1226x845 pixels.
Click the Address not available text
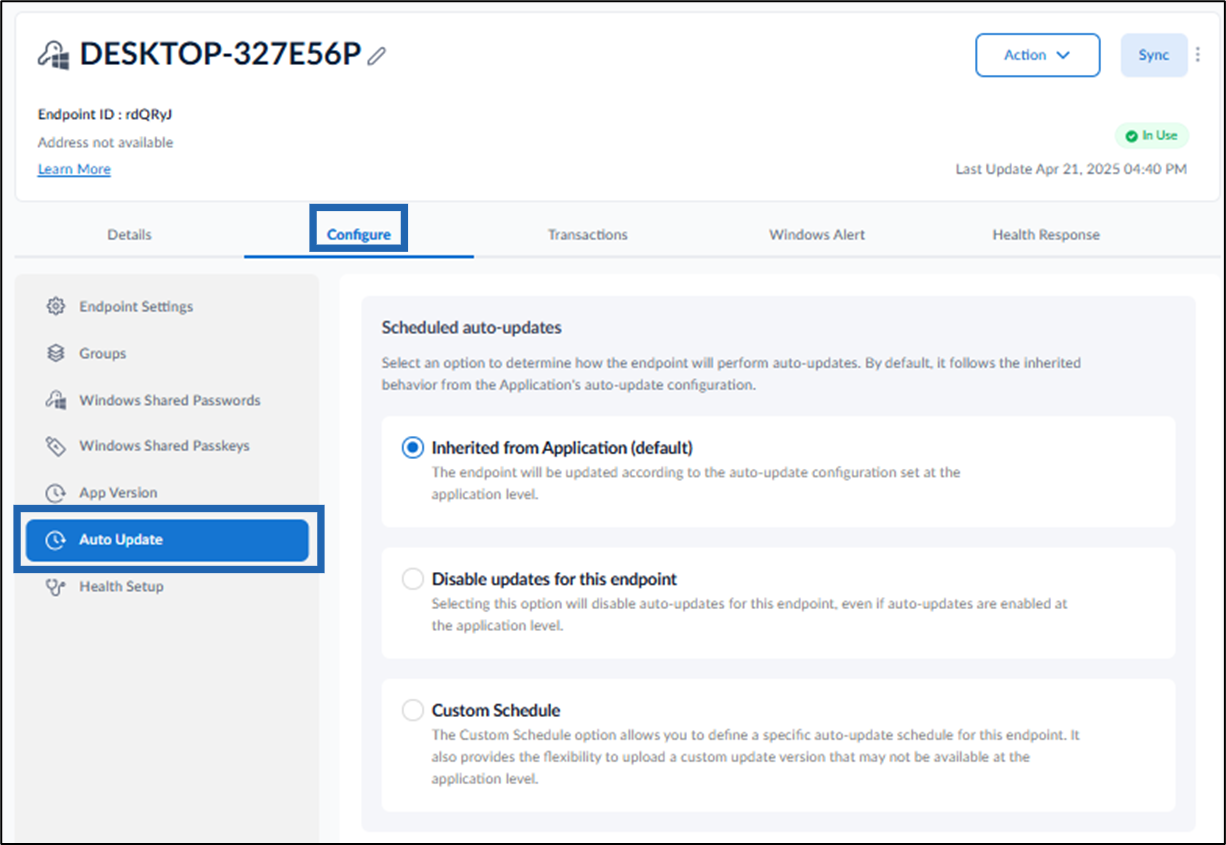[105, 142]
